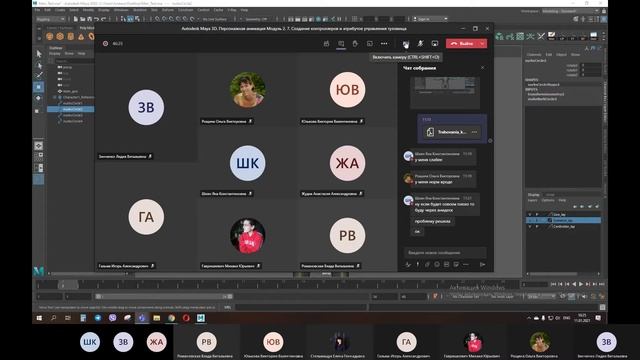Click the go to start of playback button
Screen dimensions: 640x360
[x=553, y=284]
